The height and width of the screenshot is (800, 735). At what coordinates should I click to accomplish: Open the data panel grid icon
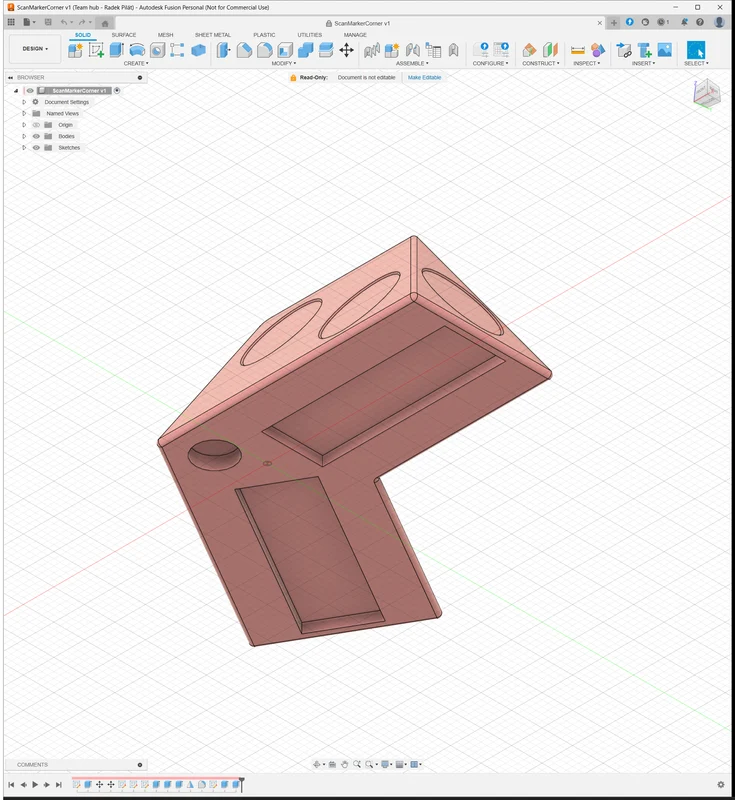[x=11, y=22]
